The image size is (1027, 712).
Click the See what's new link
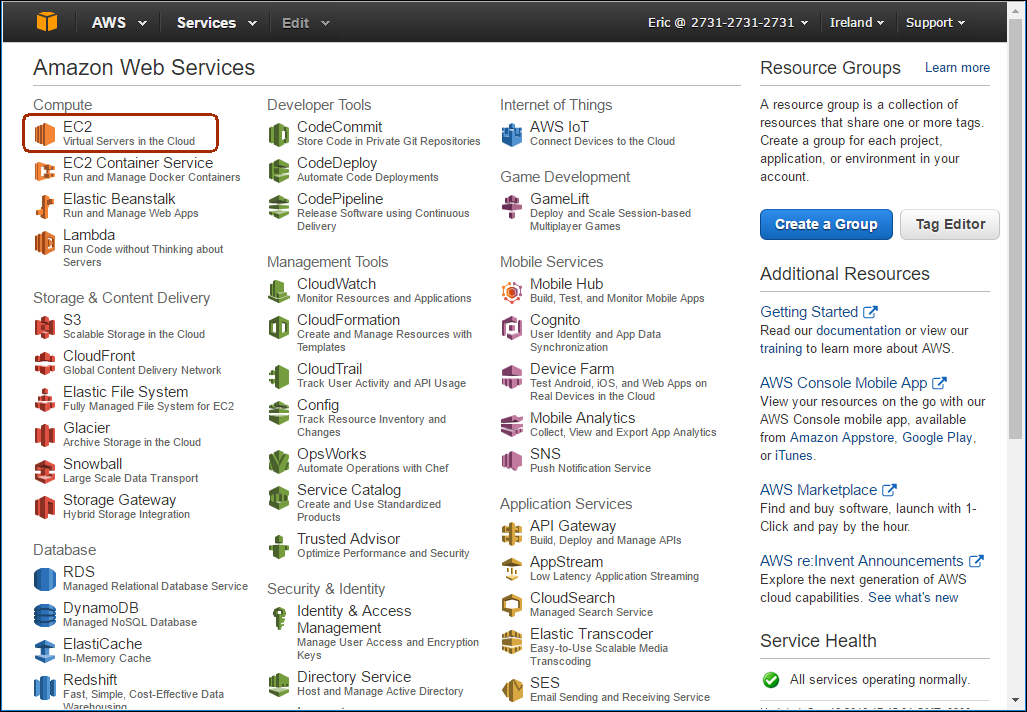[912, 597]
